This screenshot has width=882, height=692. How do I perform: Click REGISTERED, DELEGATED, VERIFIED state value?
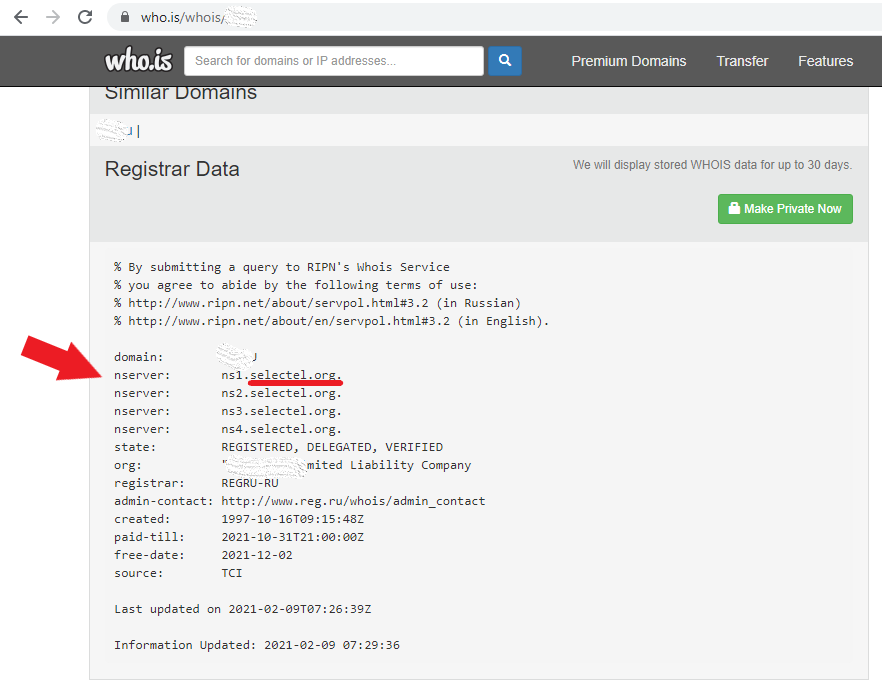point(332,447)
